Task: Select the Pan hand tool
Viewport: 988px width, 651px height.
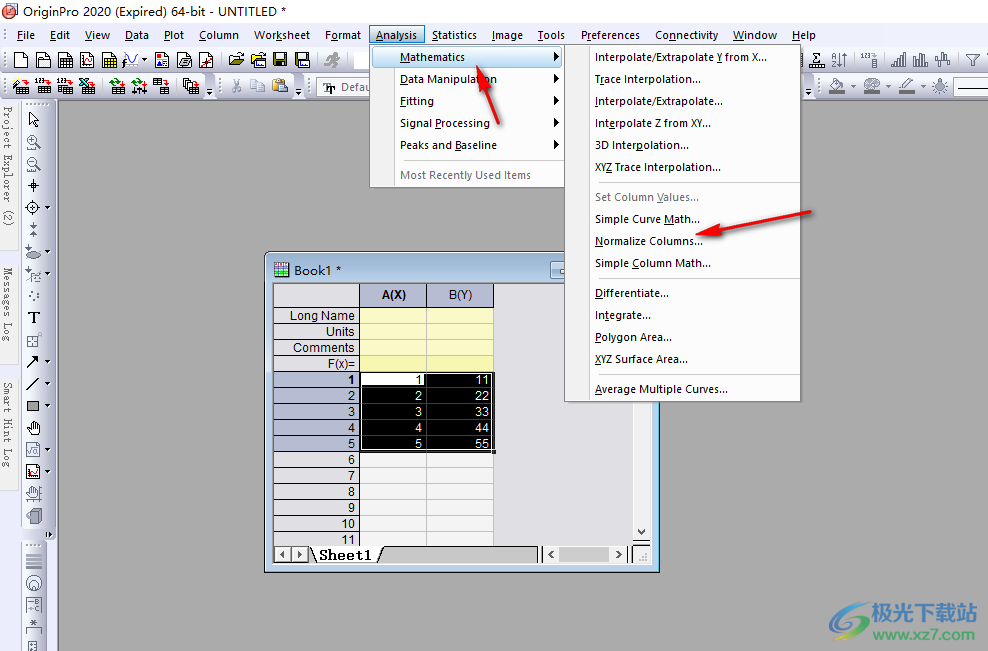Action: pyautogui.click(x=33, y=428)
